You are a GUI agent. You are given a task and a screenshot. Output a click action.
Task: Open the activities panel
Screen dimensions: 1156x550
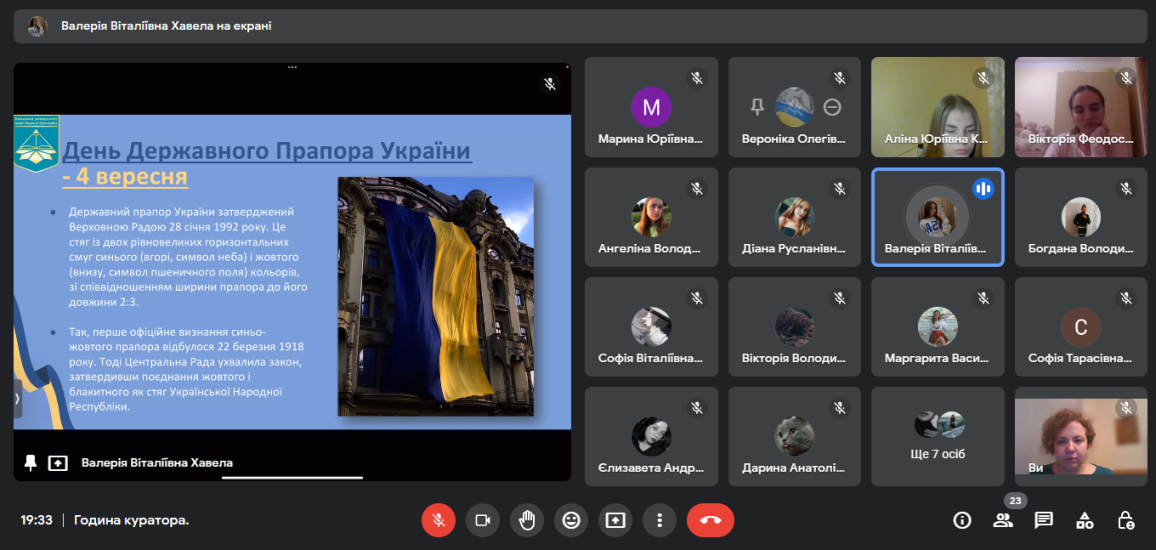(x=1085, y=520)
